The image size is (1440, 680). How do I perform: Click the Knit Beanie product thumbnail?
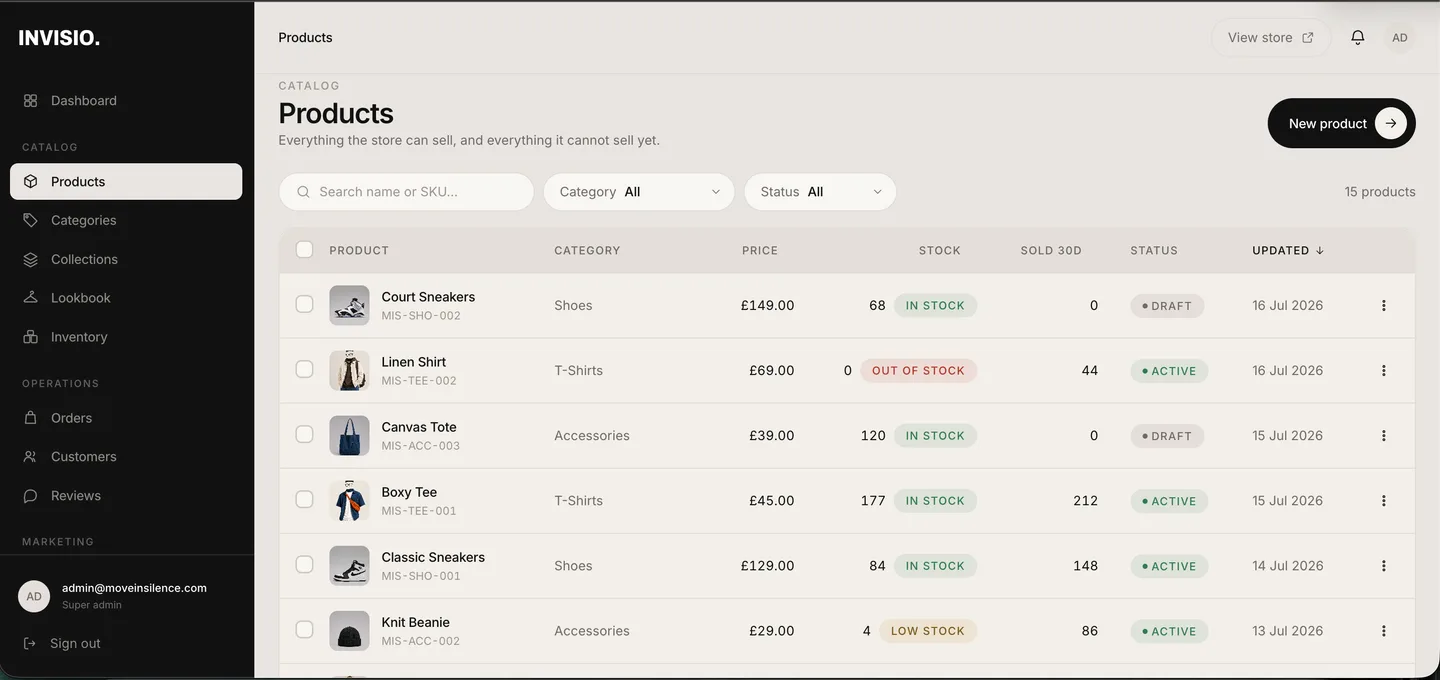(x=349, y=630)
